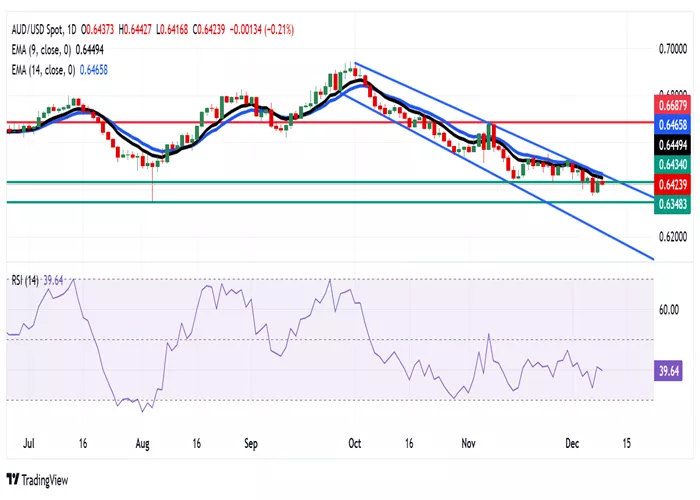Click the green 0.64340 price label
The width and height of the screenshot is (700, 500).
click(x=672, y=165)
